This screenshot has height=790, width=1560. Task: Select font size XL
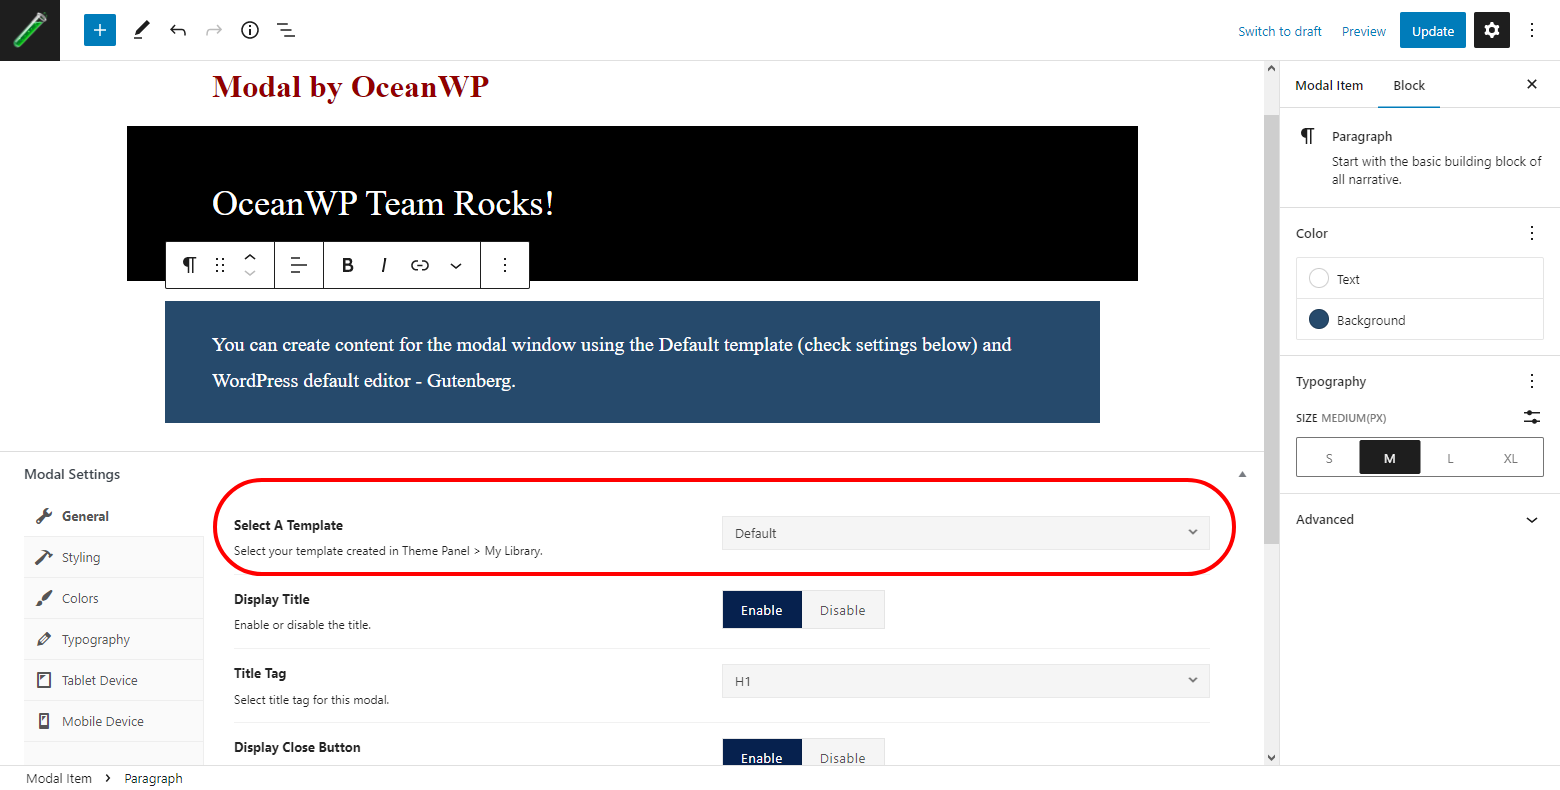point(1511,458)
